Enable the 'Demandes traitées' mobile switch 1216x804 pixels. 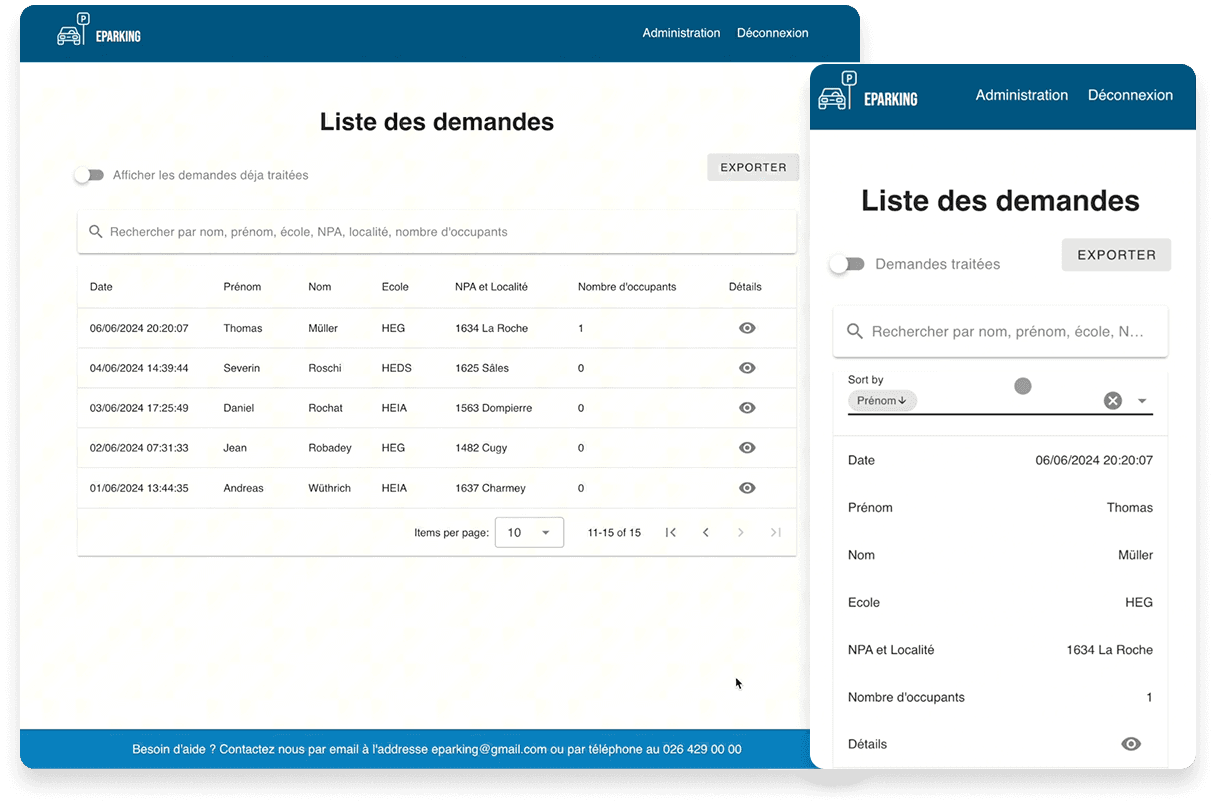coord(846,264)
